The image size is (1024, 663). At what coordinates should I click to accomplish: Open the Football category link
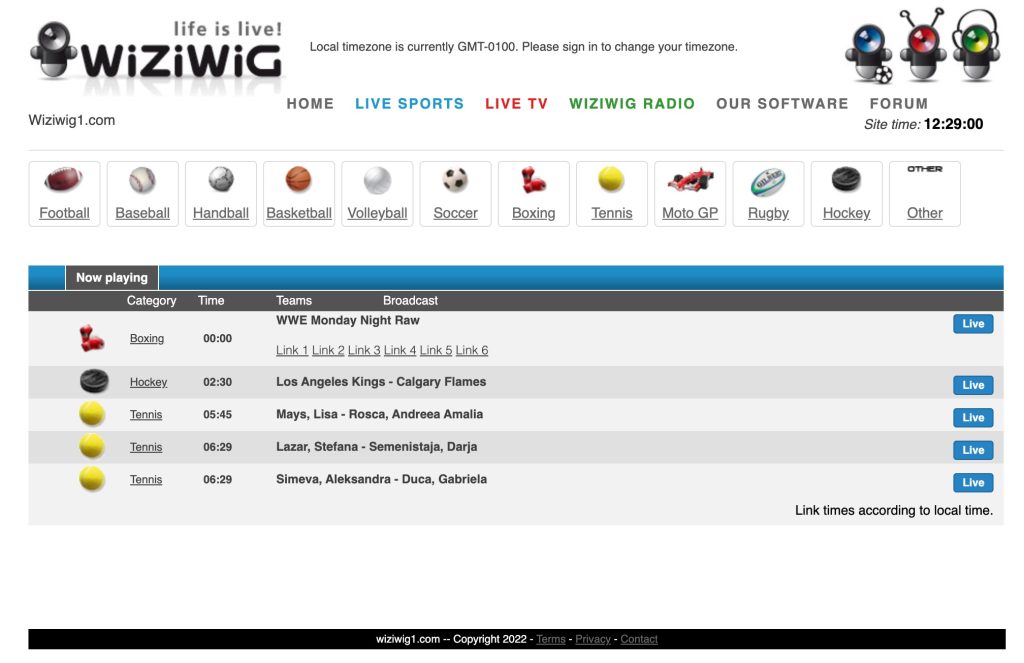pyautogui.click(x=64, y=213)
